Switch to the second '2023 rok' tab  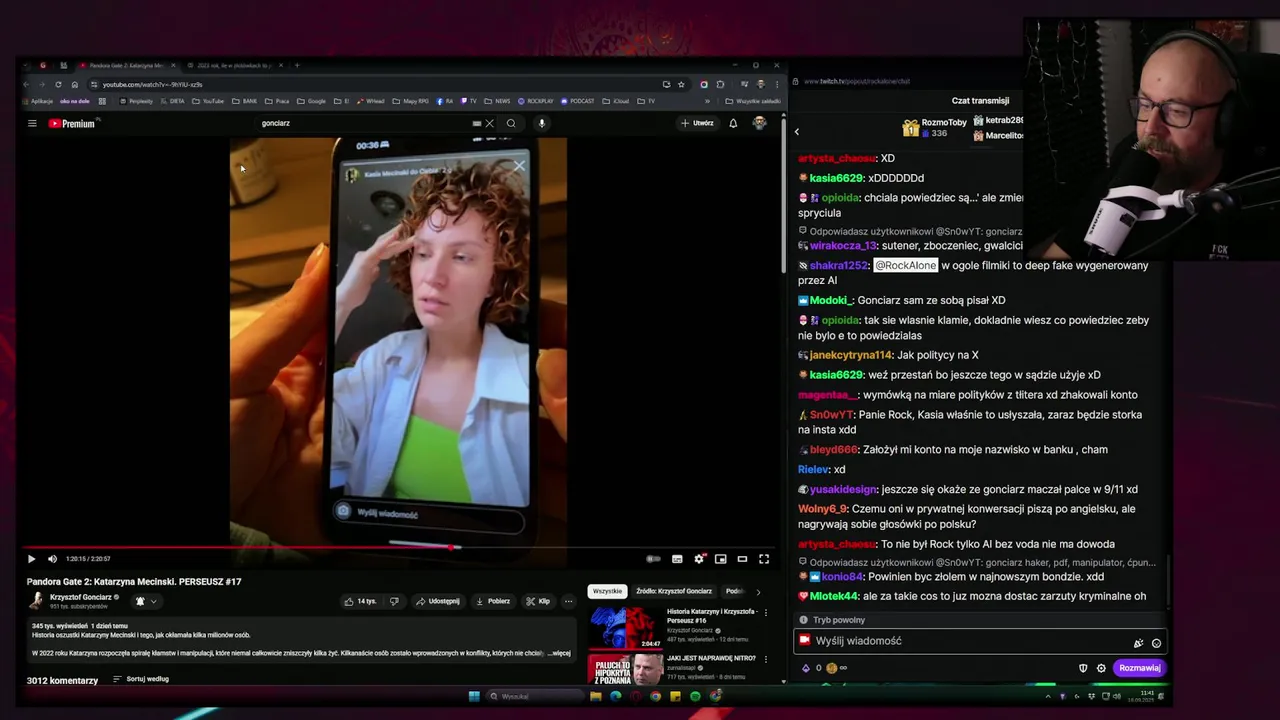(234, 65)
